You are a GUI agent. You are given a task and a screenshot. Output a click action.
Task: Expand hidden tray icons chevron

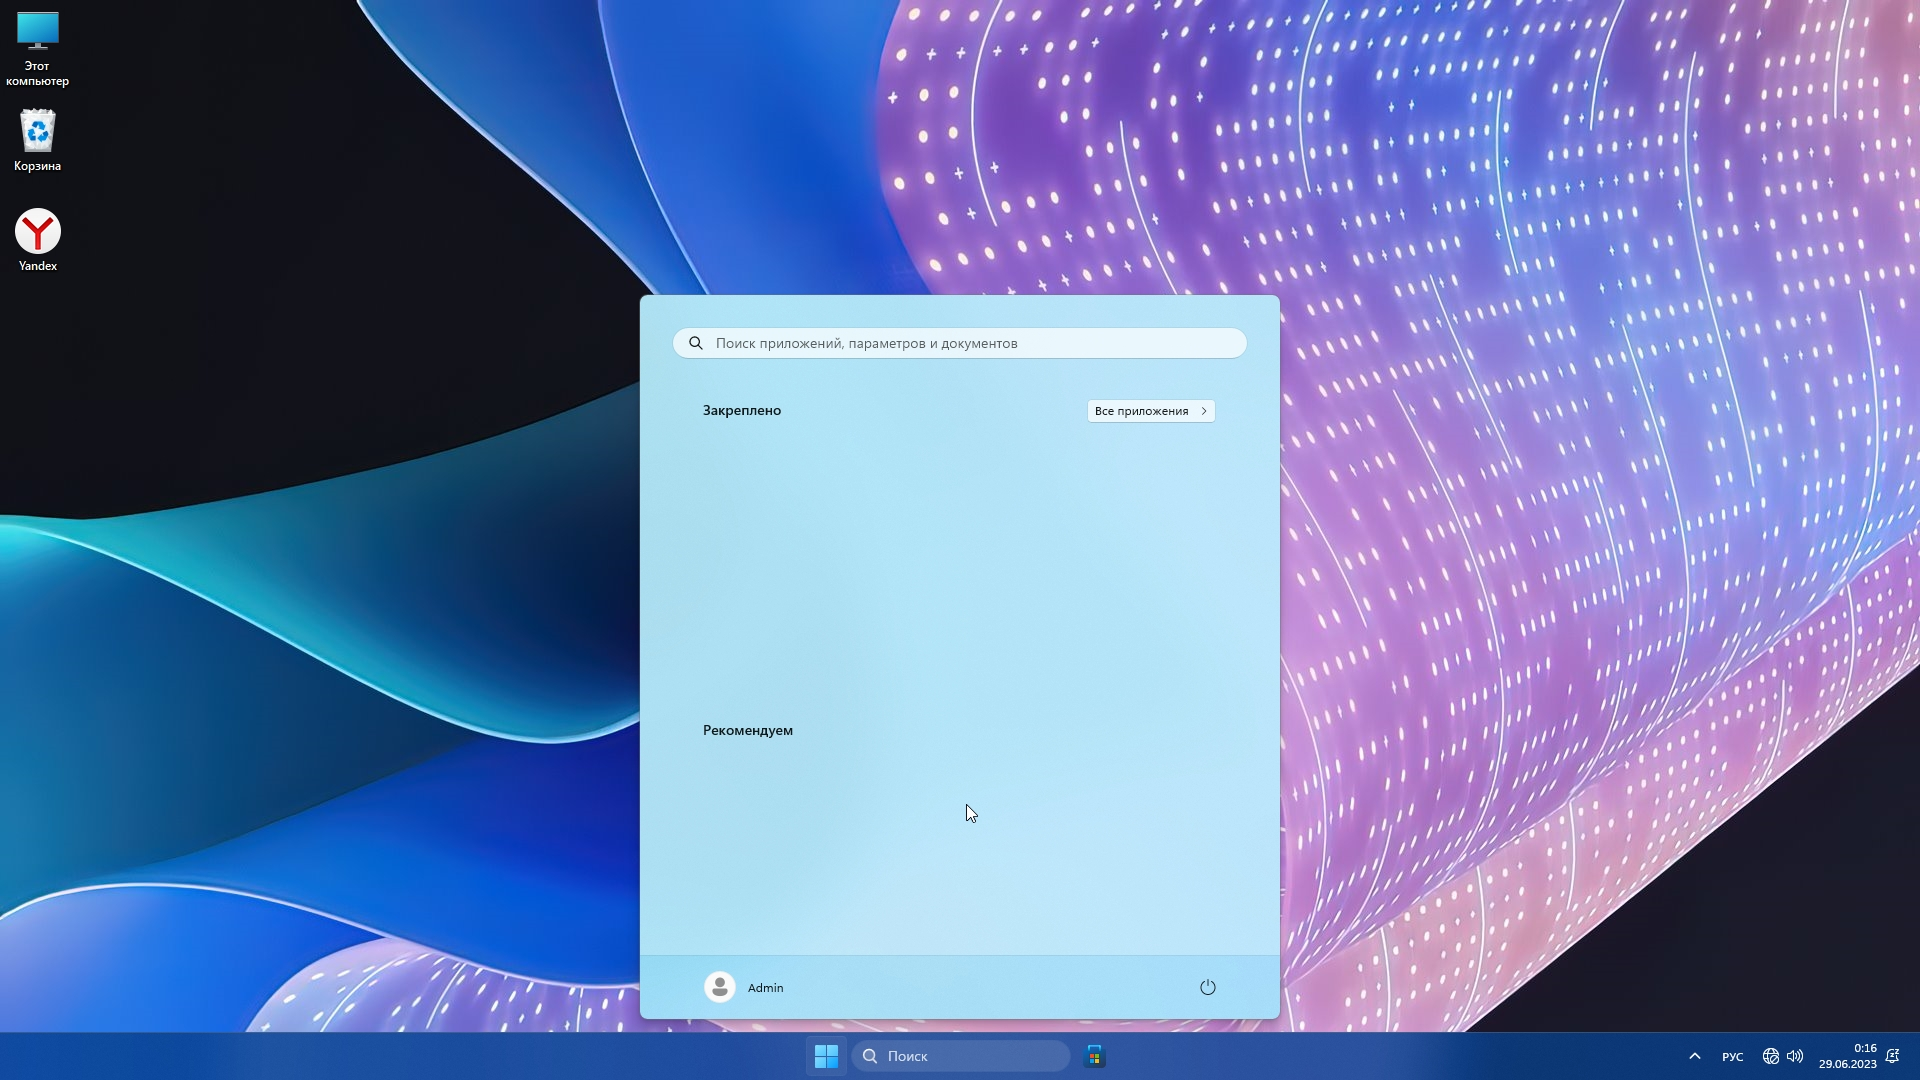(x=1694, y=1056)
